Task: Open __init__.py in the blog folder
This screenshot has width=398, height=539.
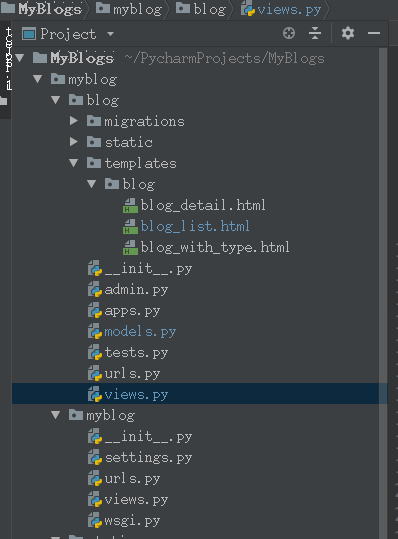Action: pos(148,268)
